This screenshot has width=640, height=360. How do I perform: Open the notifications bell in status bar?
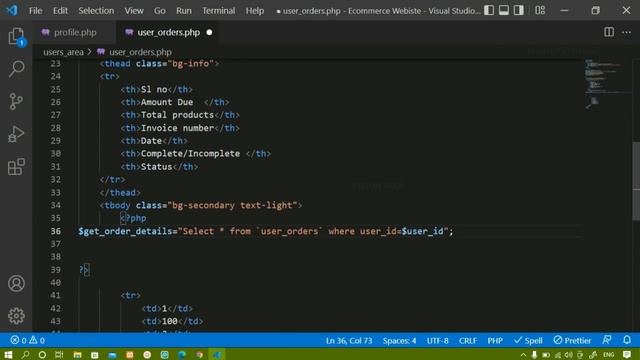tap(627, 340)
